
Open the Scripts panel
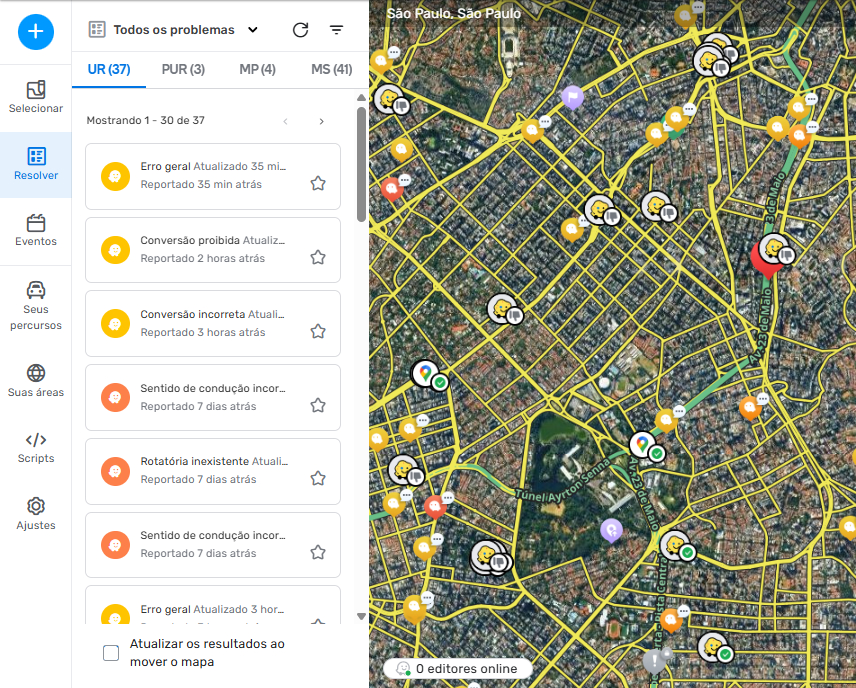36,447
